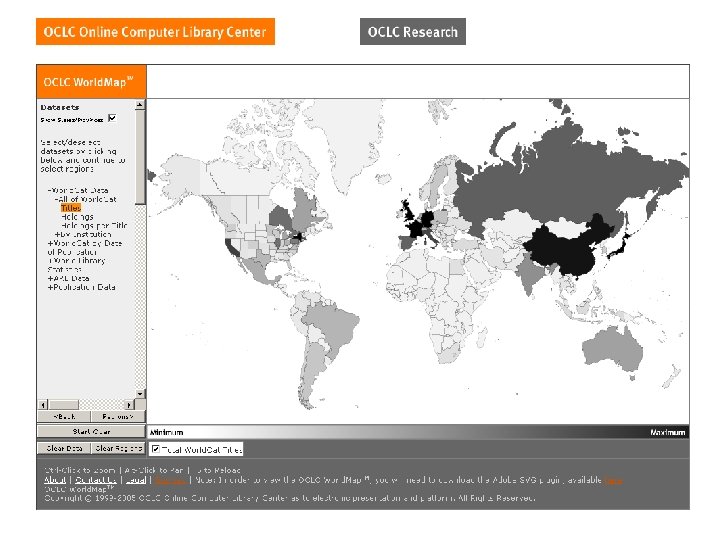Select Spain on the world map
The width and height of the screenshot is (720, 540).
point(408,242)
